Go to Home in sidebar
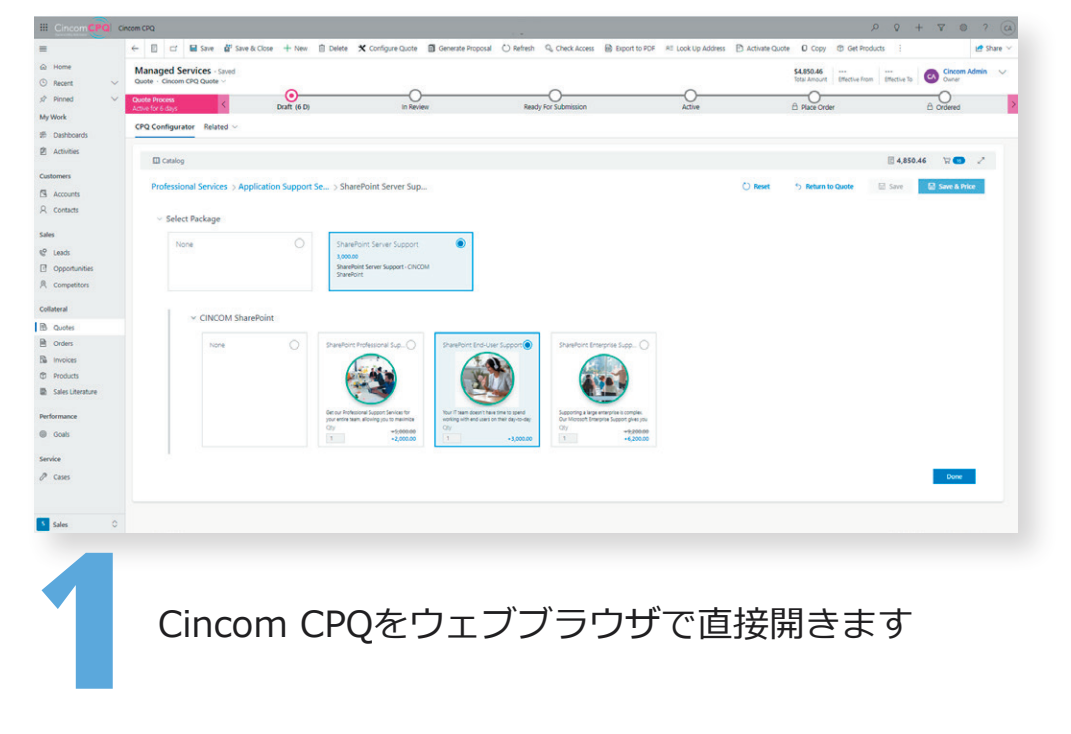This screenshot has height=734, width=1071. [61, 67]
